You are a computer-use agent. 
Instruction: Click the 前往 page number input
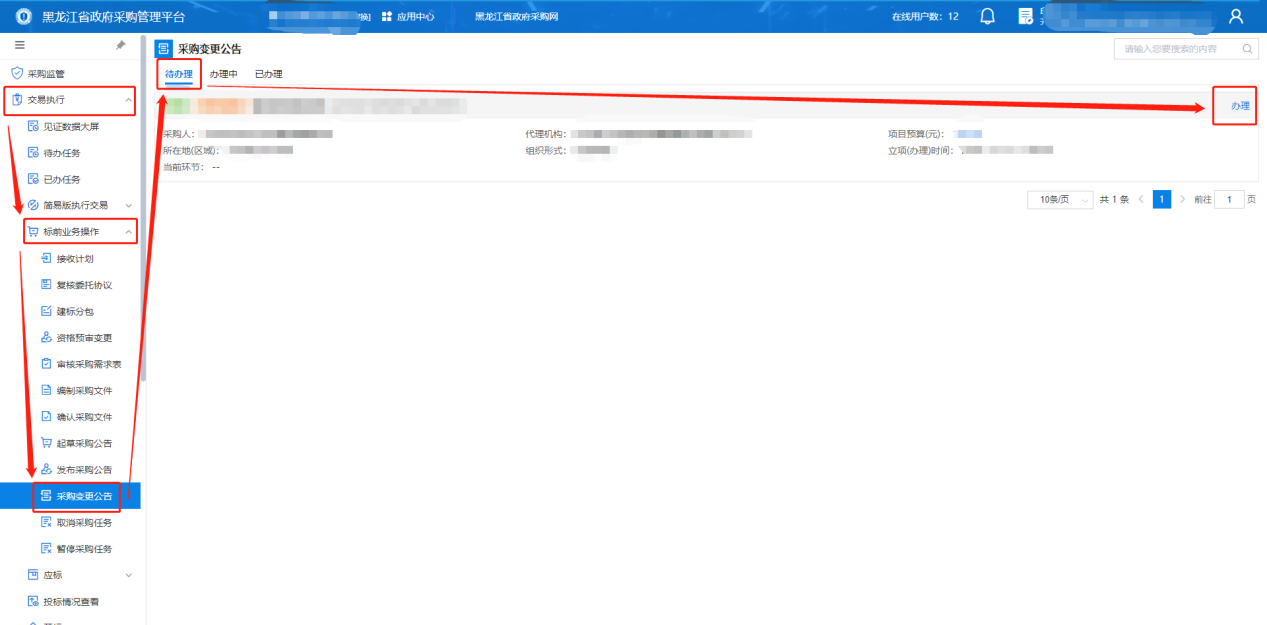(x=1229, y=199)
